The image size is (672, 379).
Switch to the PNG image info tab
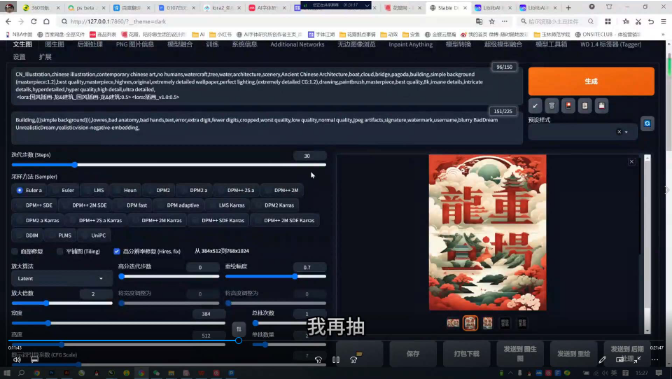point(135,44)
